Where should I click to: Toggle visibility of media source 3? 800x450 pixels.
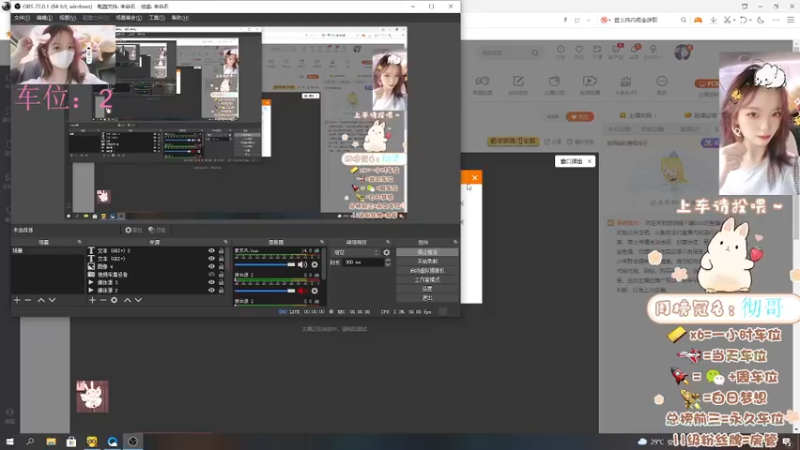coord(211,282)
